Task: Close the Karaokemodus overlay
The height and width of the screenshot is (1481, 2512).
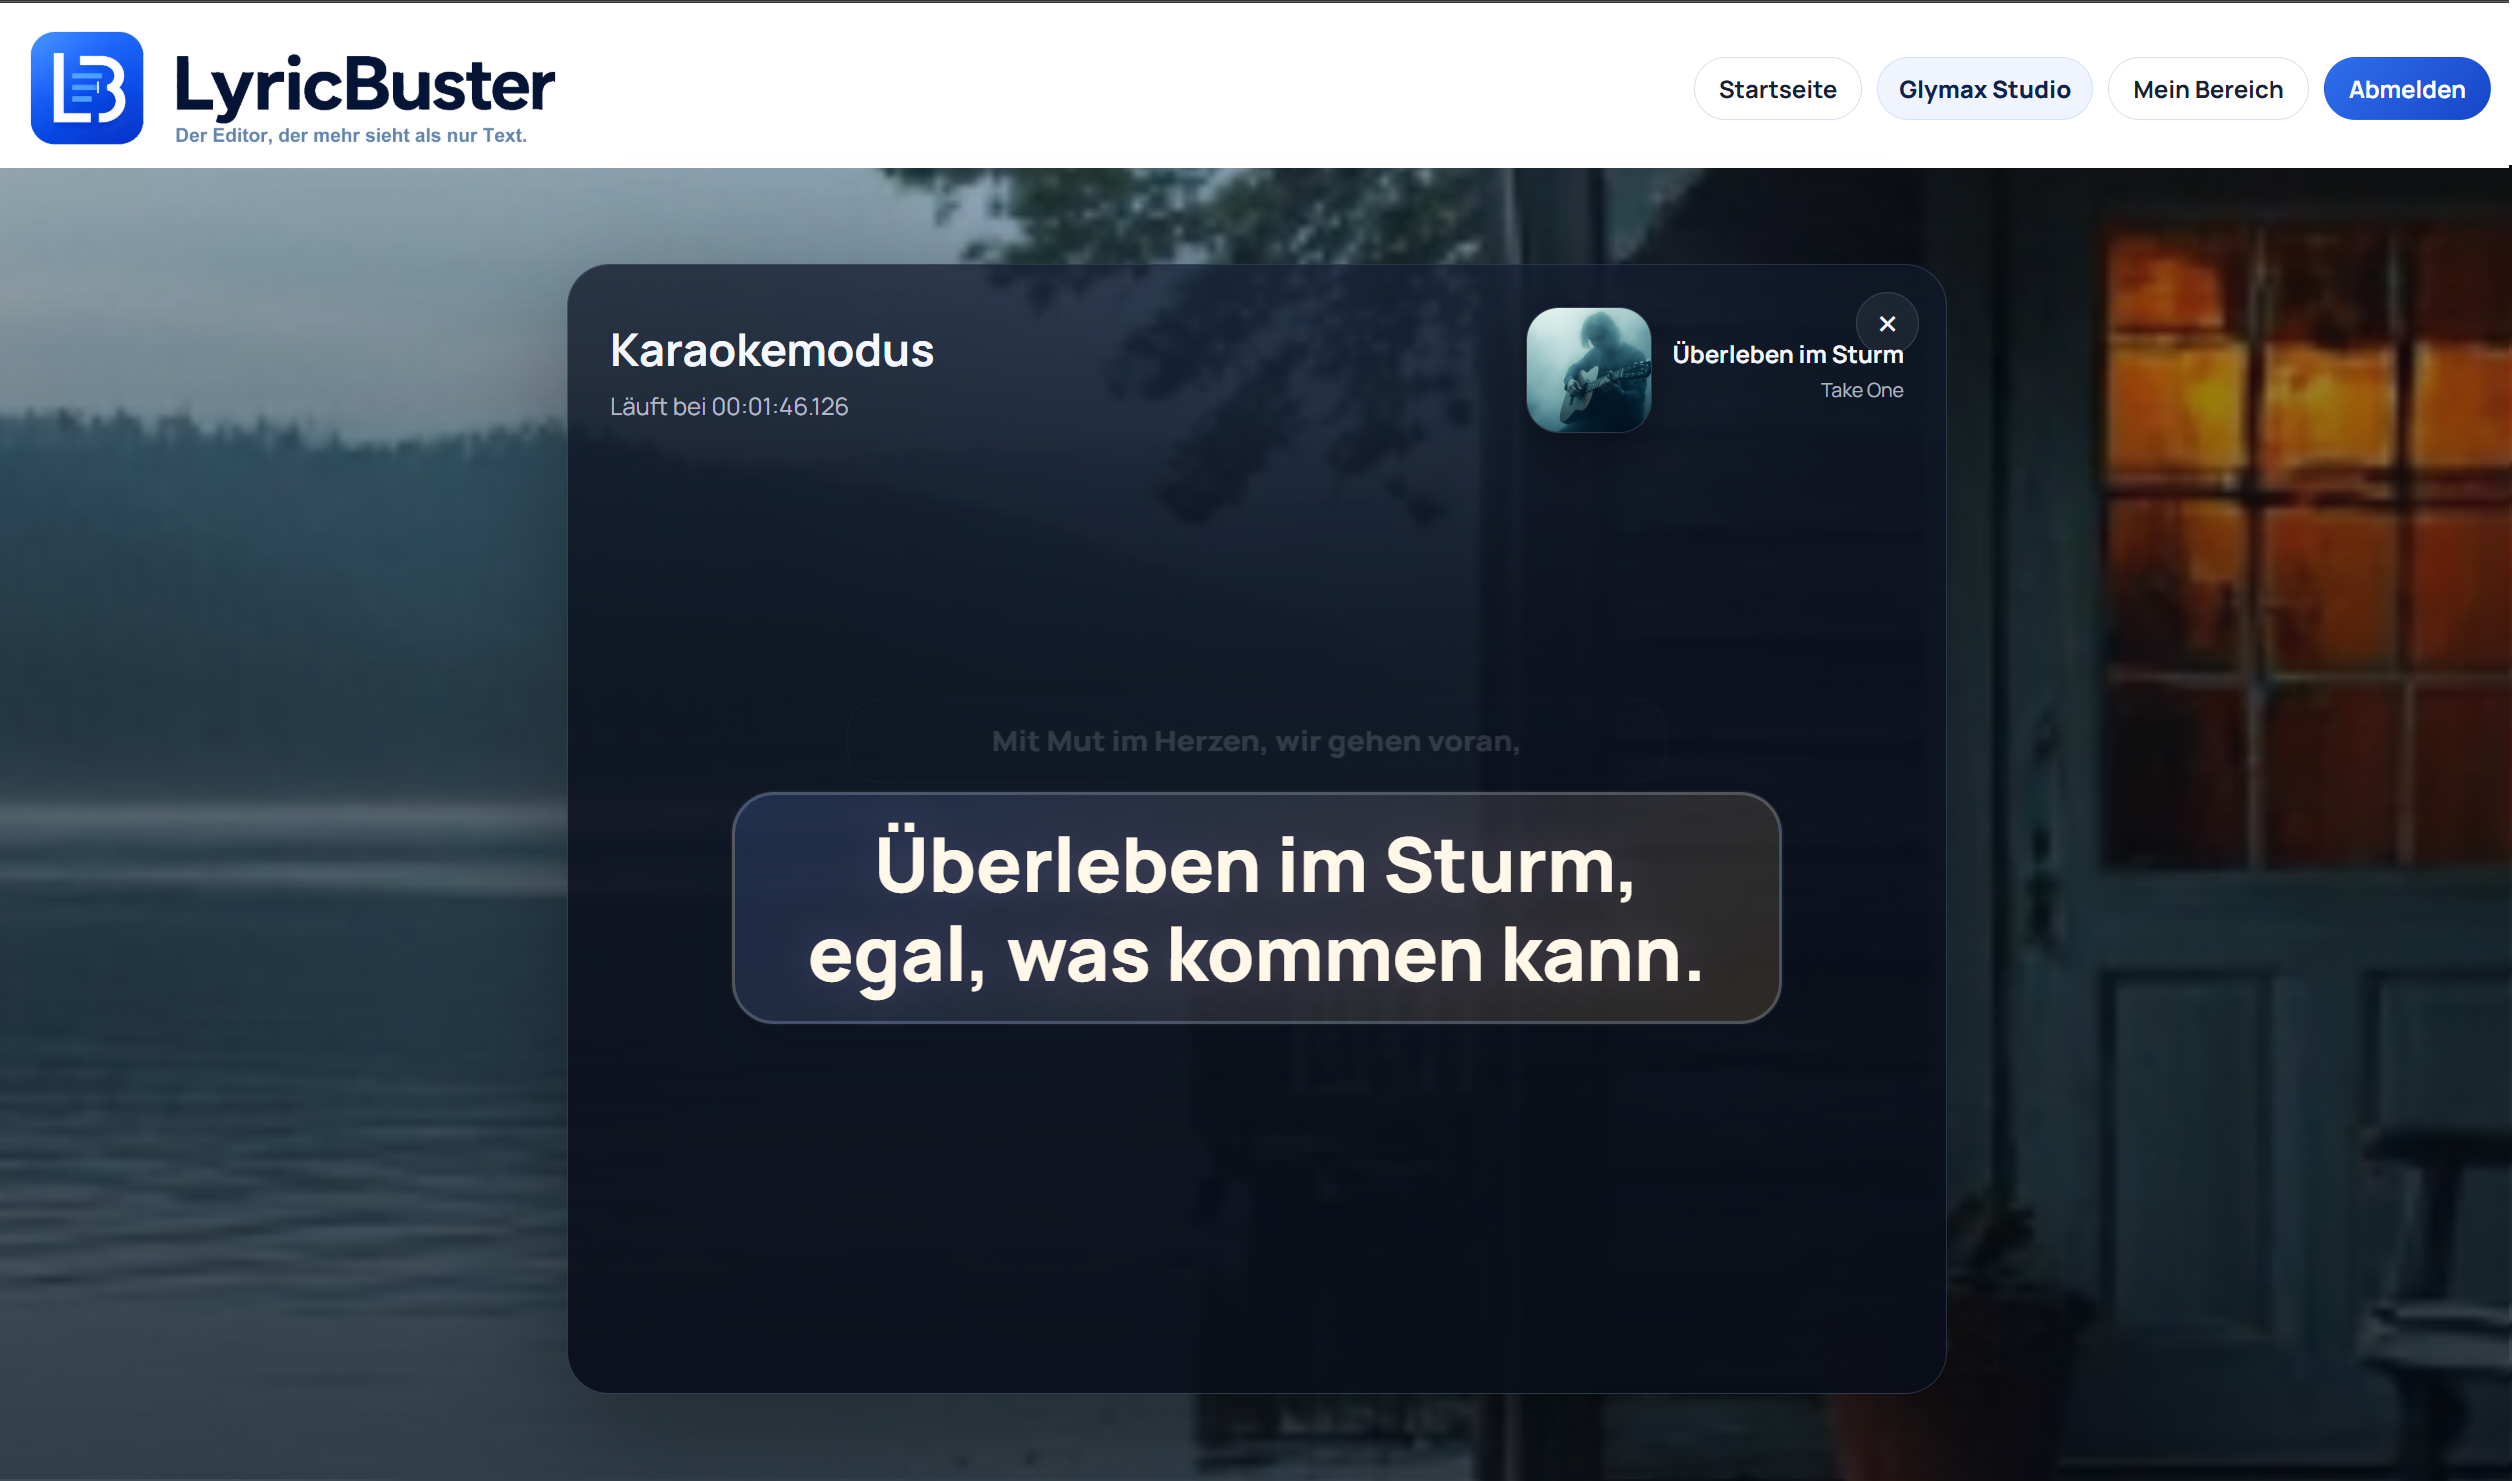Action: coord(1886,323)
